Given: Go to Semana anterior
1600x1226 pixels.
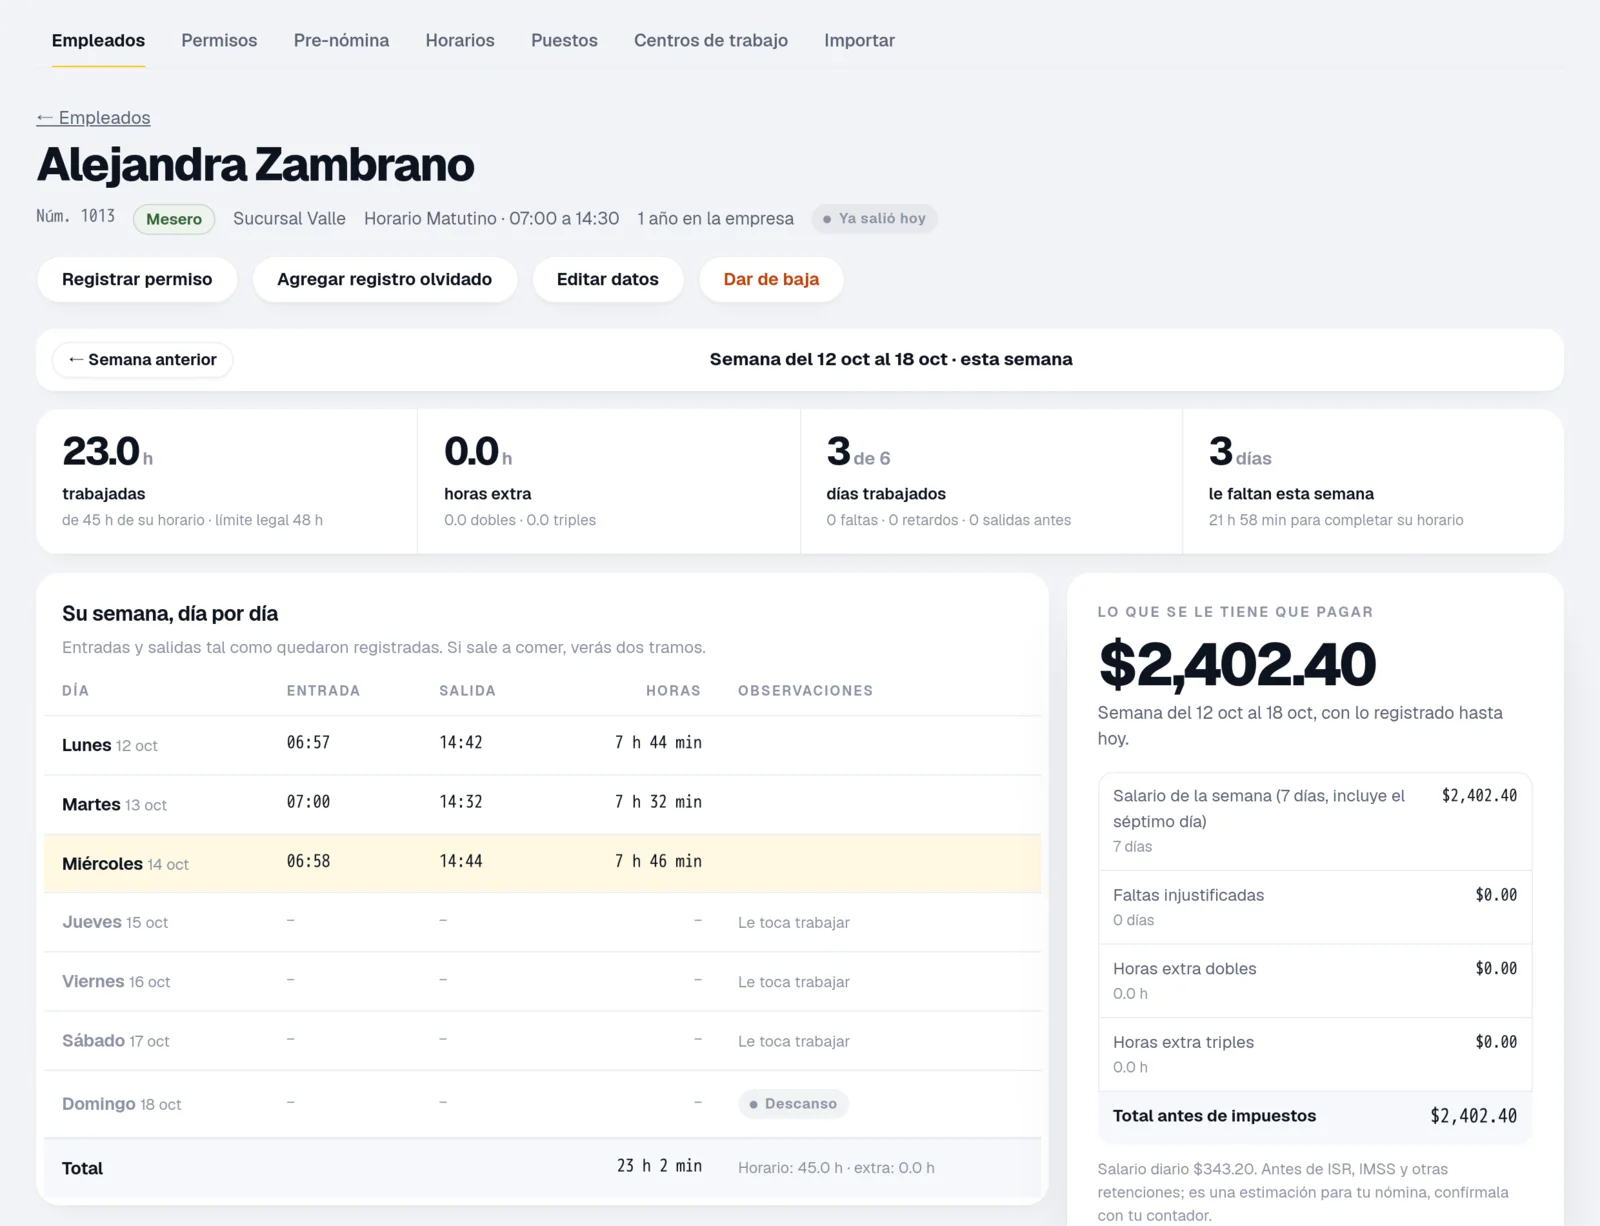Looking at the screenshot, I should [142, 360].
